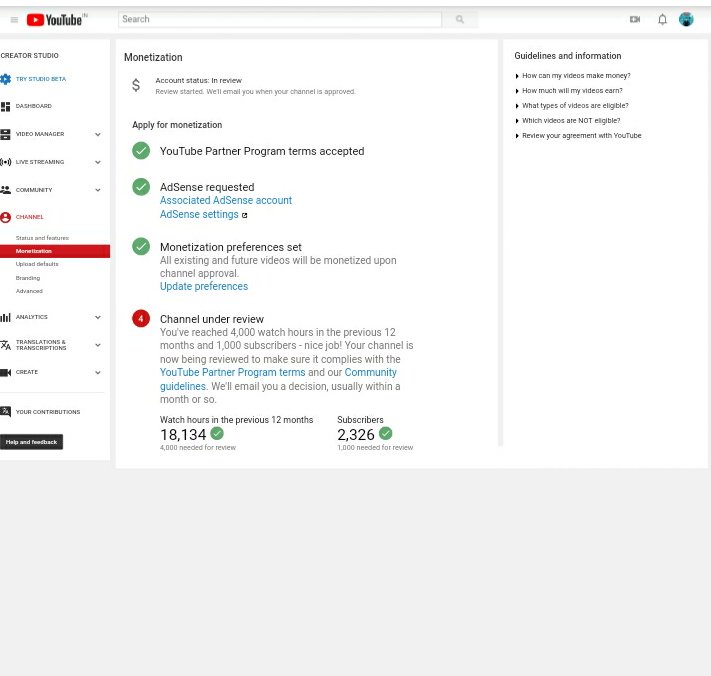Open the notifications bell

click(662, 19)
